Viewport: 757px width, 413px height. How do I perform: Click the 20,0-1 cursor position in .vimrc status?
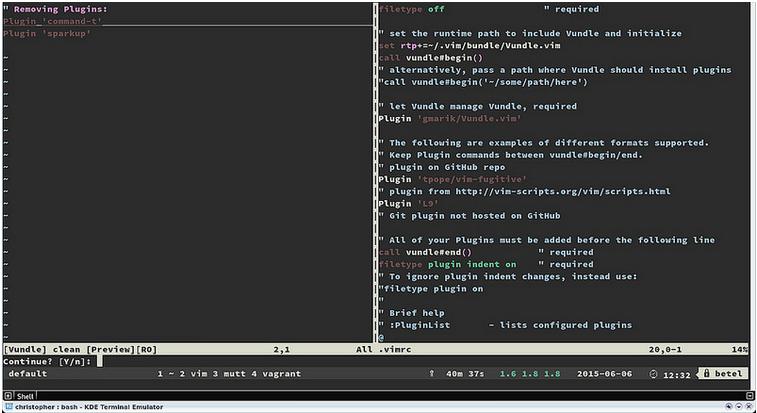coord(665,349)
